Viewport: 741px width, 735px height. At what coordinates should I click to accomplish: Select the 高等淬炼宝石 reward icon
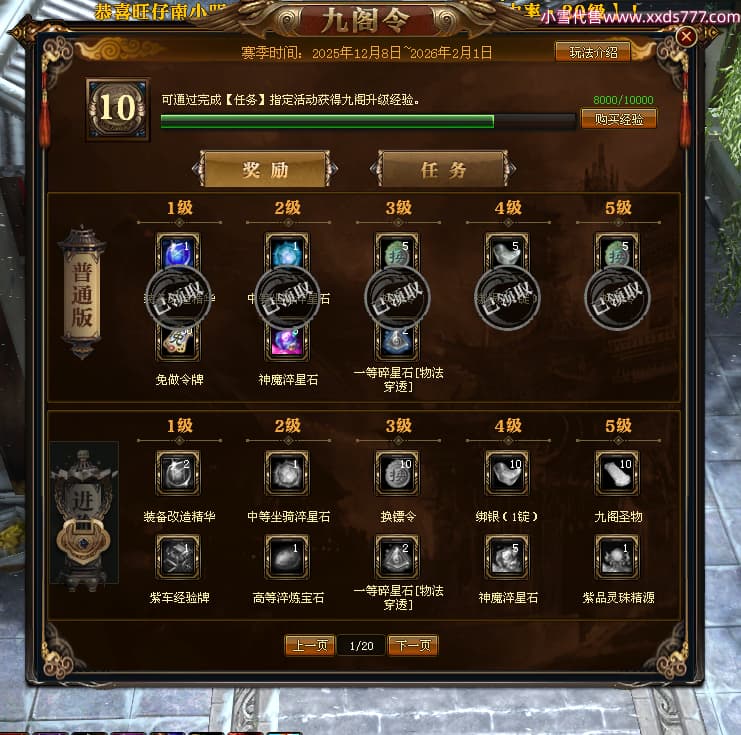click(287, 557)
